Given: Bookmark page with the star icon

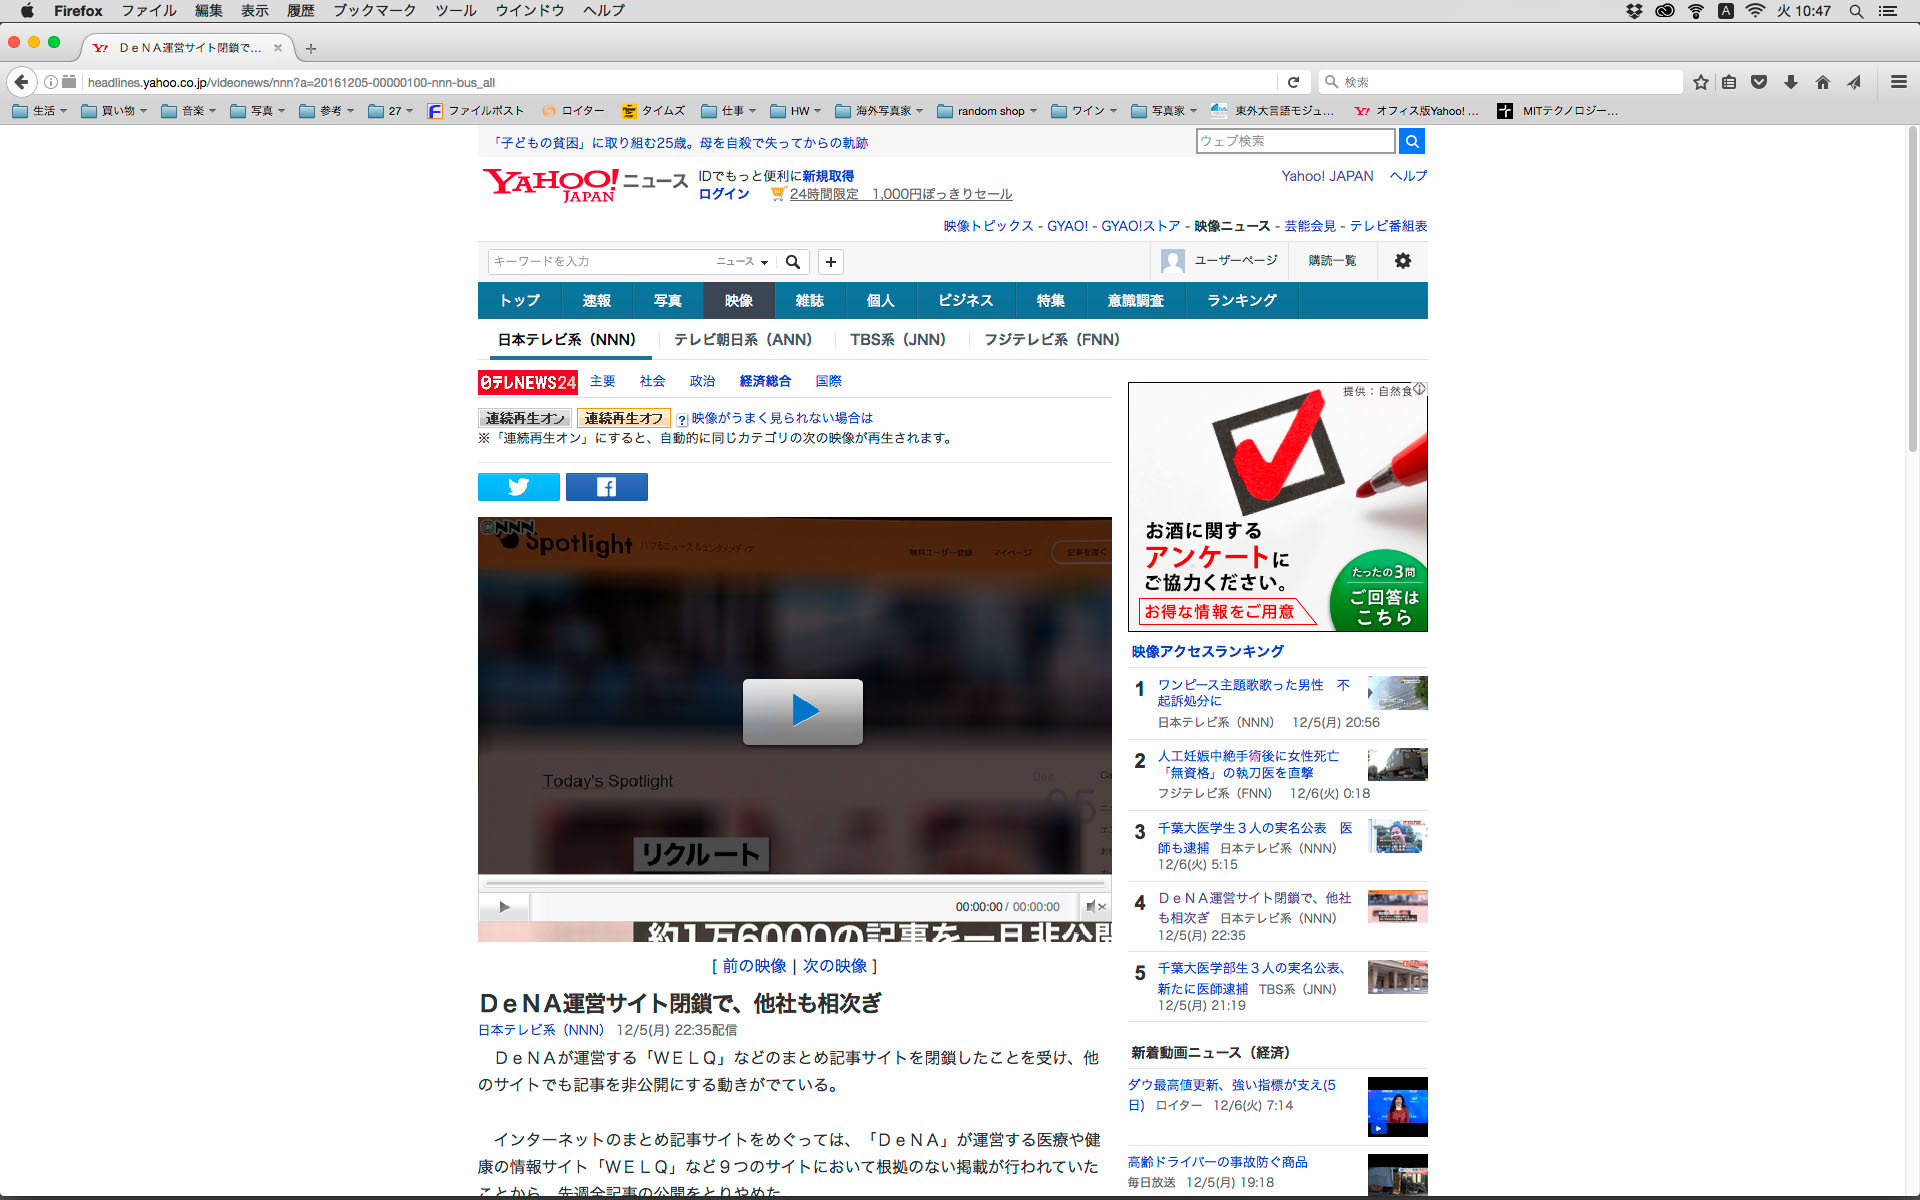Looking at the screenshot, I should [x=1700, y=82].
